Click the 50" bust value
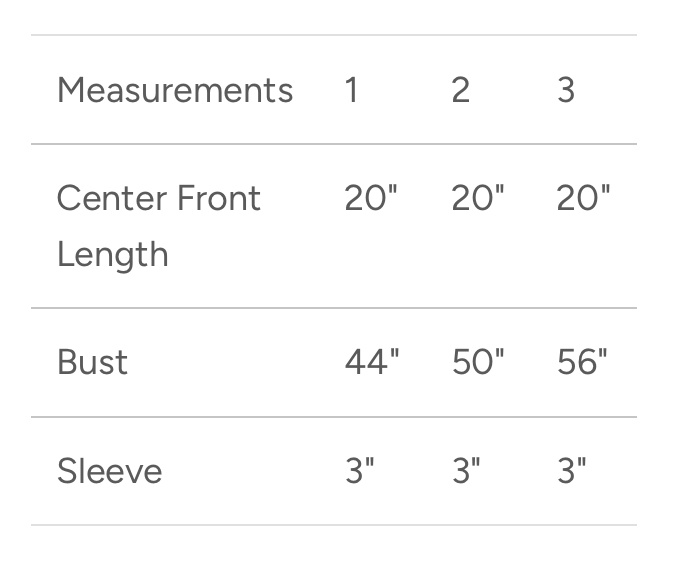The width and height of the screenshot is (677, 569). tap(477, 362)
